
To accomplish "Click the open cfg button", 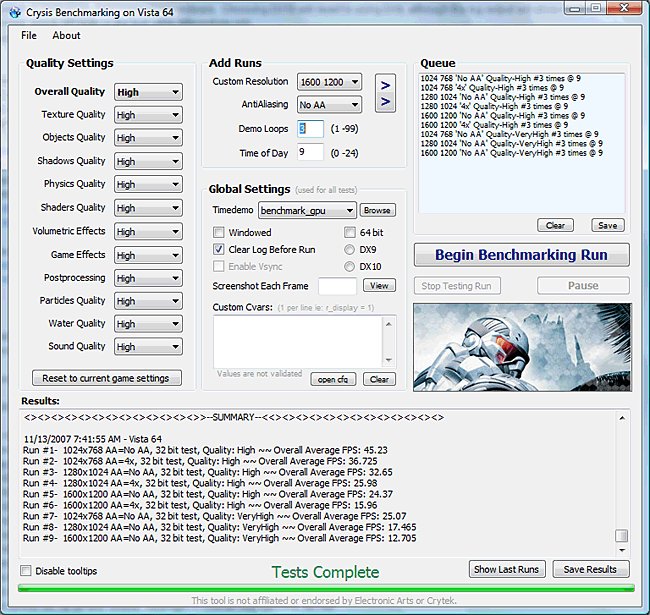I will (333, 379).
